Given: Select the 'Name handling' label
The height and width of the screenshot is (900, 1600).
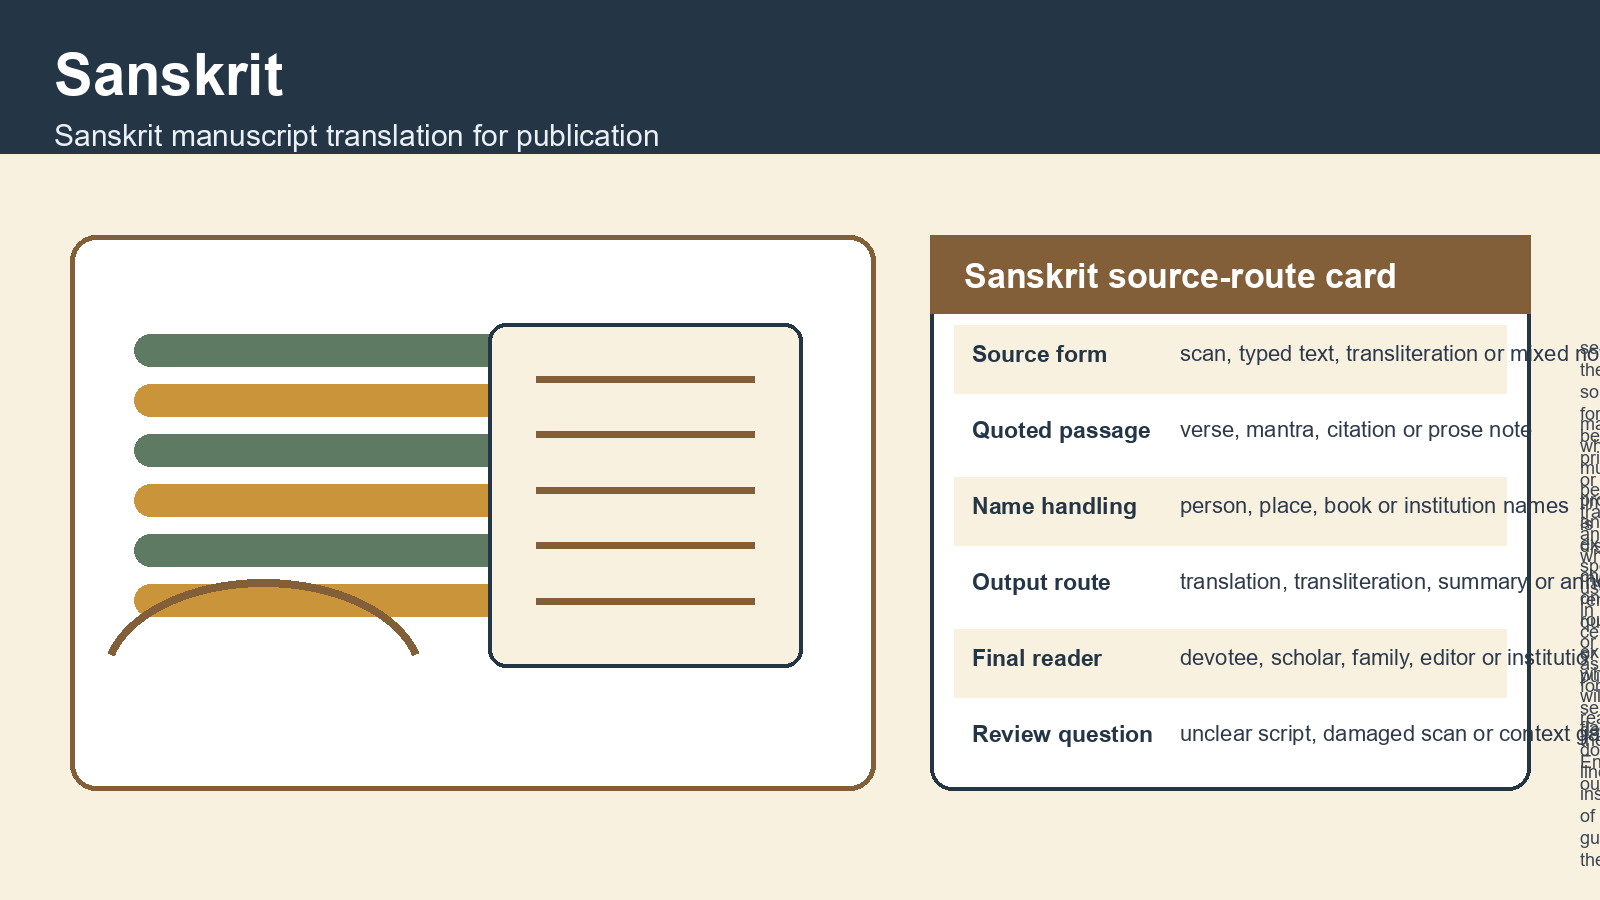Looking at the screenshot, I should [1054, 506].
